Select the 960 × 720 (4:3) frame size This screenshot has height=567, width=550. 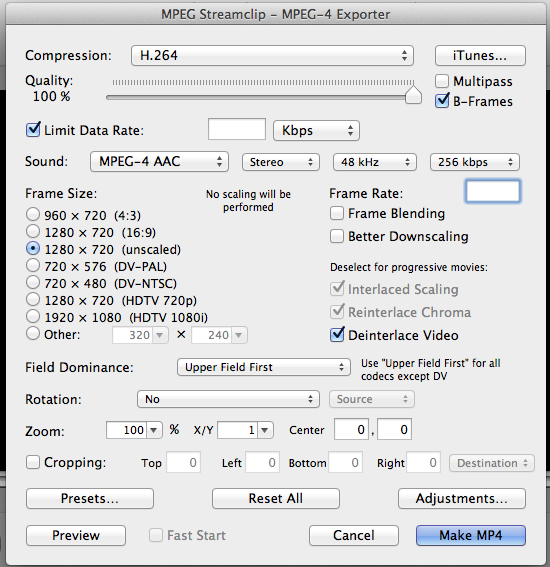(x=33, y=214)
